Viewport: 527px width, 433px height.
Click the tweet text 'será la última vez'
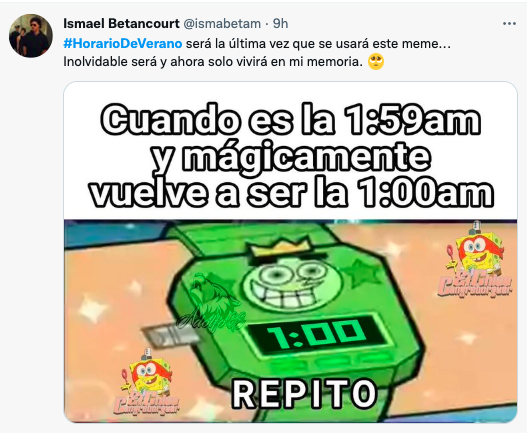click(x=237, y=44)
